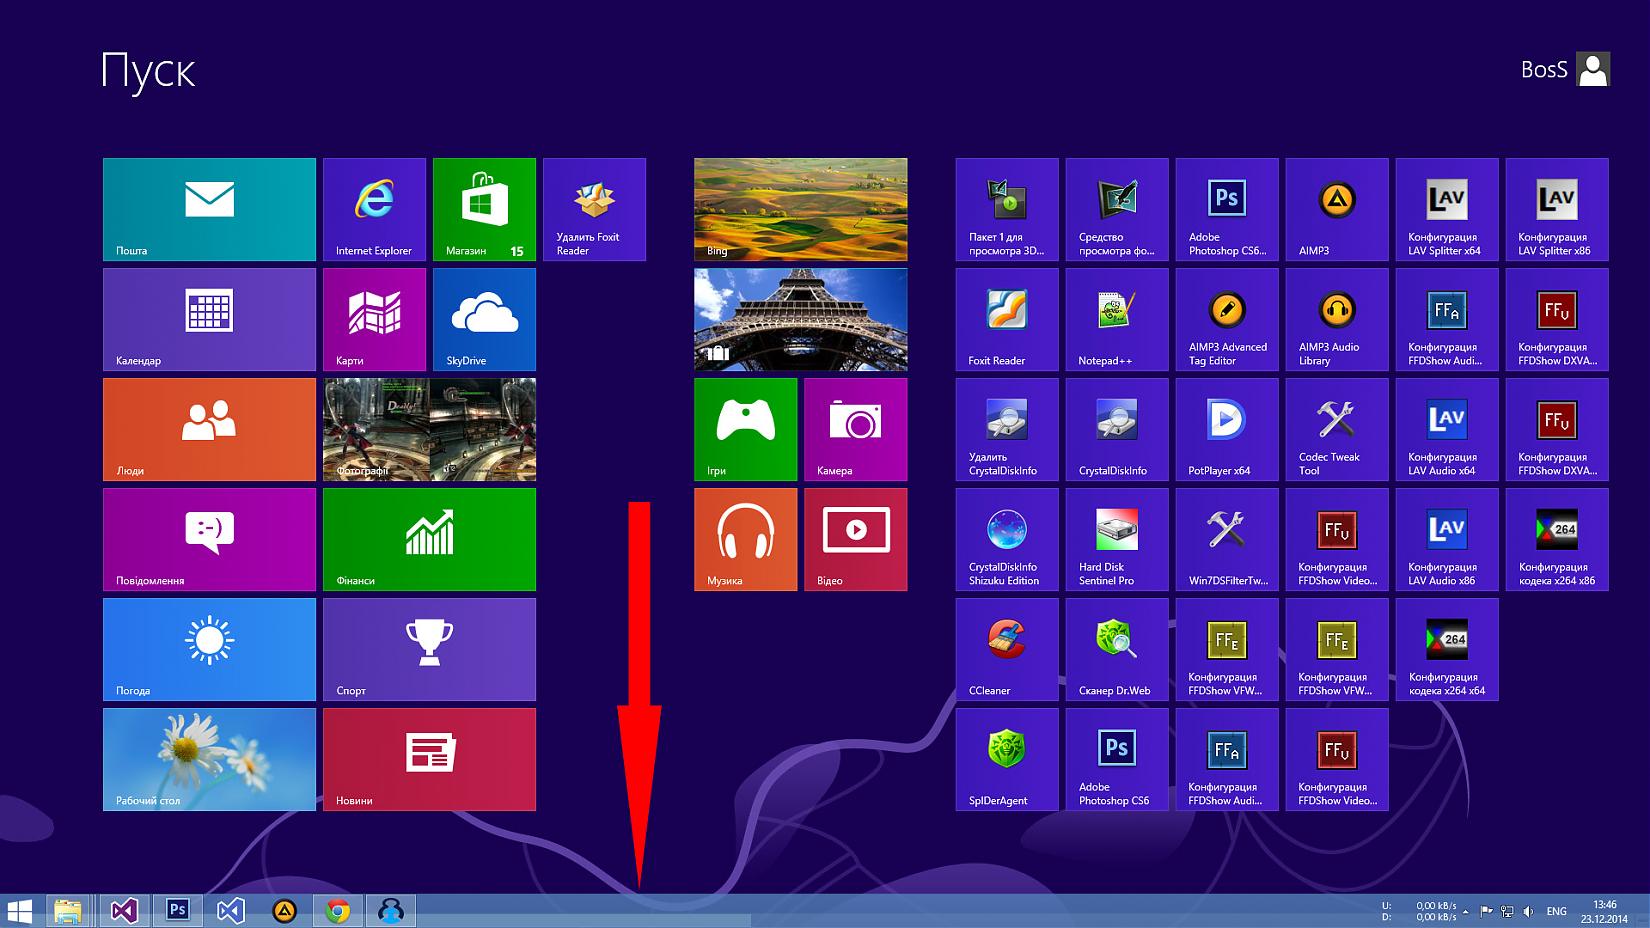The height and width of the screenshot is (928, 1650).
Task: Open the Action Center flag icon
Action: point(1486,911)
